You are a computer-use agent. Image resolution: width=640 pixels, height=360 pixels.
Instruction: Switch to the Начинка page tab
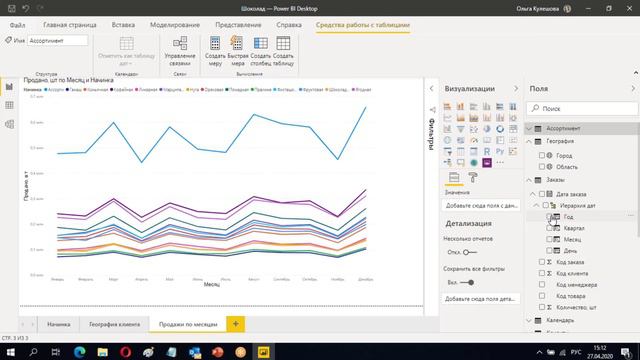point(58,324)
